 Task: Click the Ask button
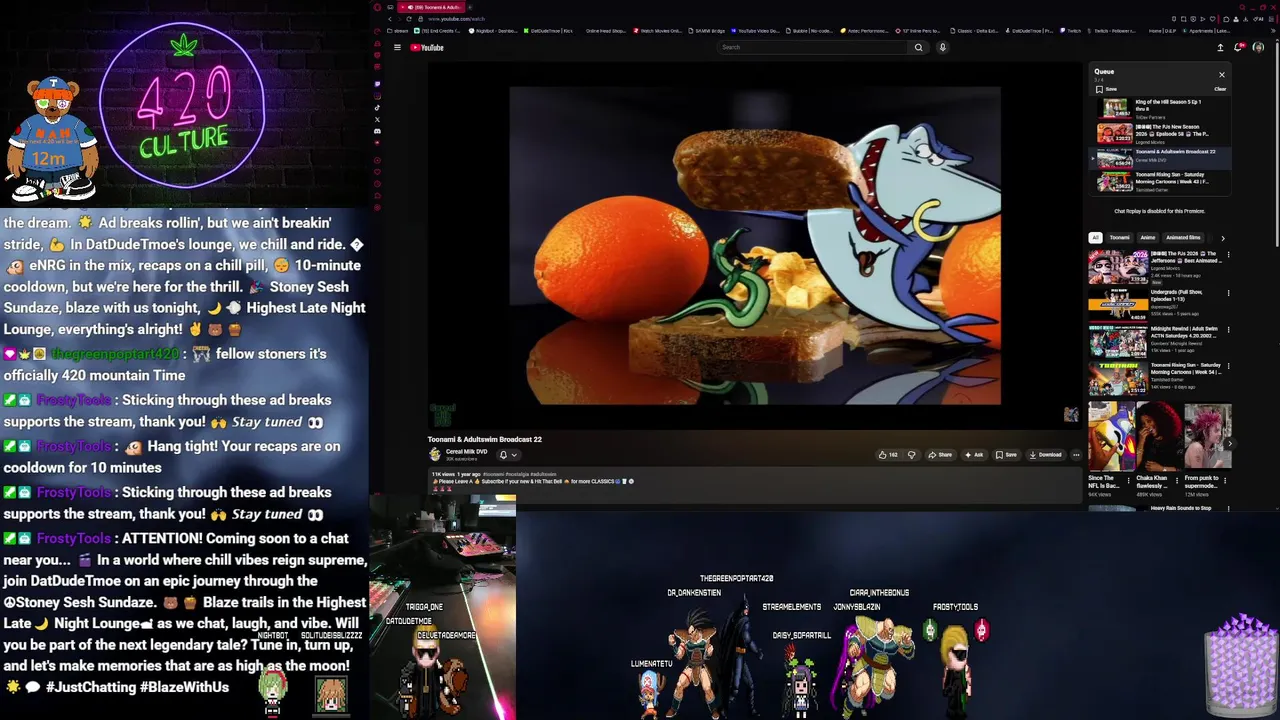(x=974, y=455)
